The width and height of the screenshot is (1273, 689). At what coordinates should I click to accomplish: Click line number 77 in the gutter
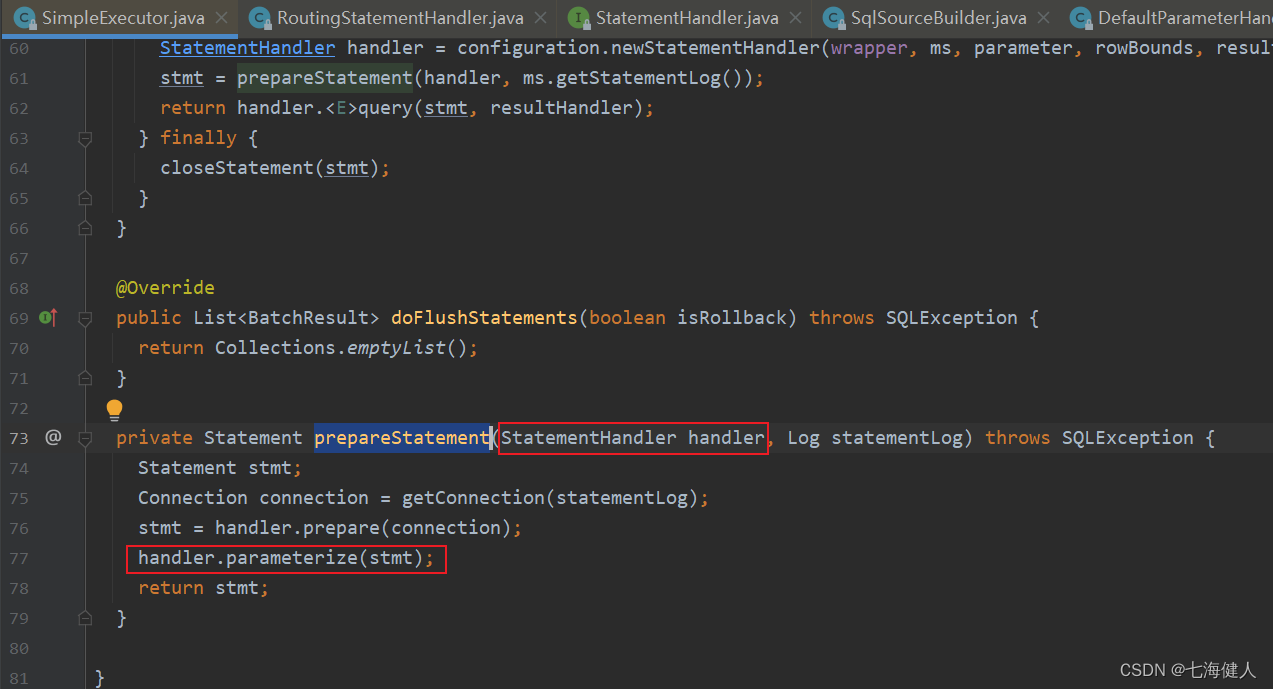coord(19,557)
